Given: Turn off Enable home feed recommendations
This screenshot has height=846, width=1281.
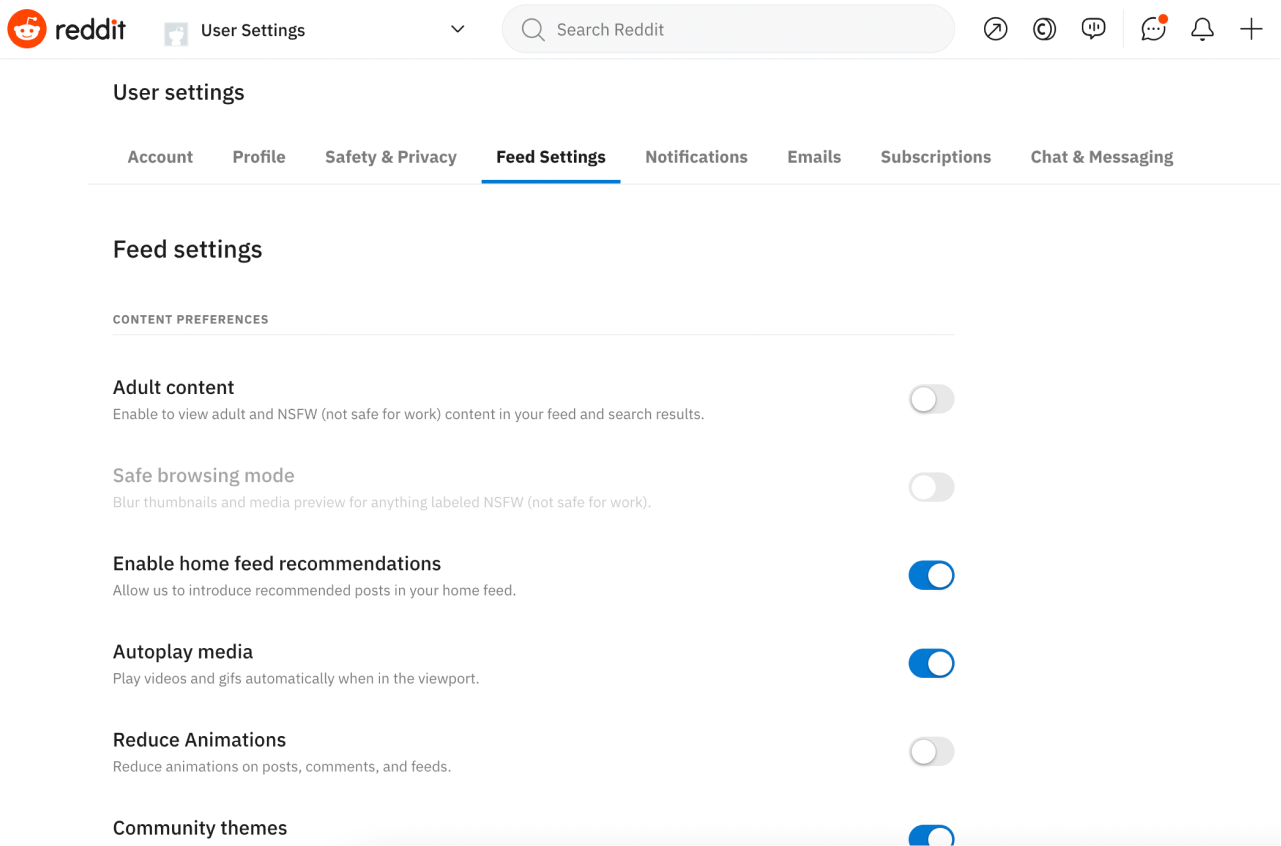Looking at the screenshot, I should pos(931,576).
